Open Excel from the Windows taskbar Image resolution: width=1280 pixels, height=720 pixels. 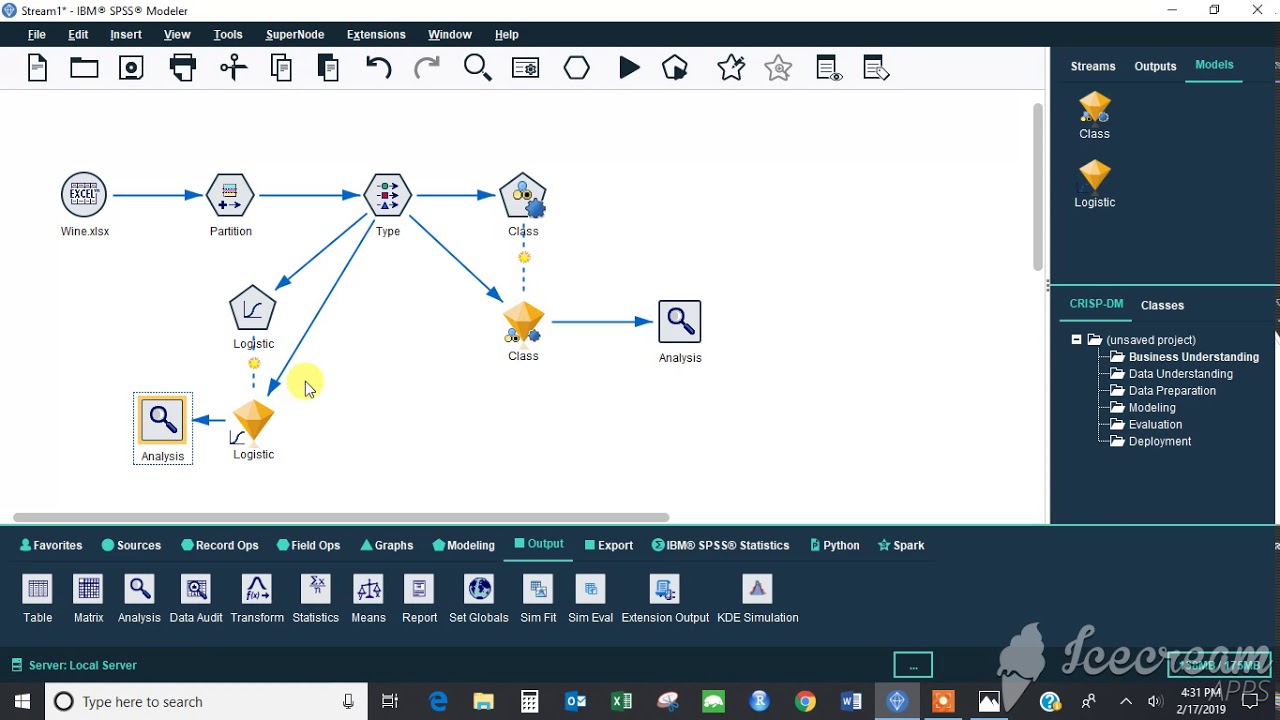point(621,702)
